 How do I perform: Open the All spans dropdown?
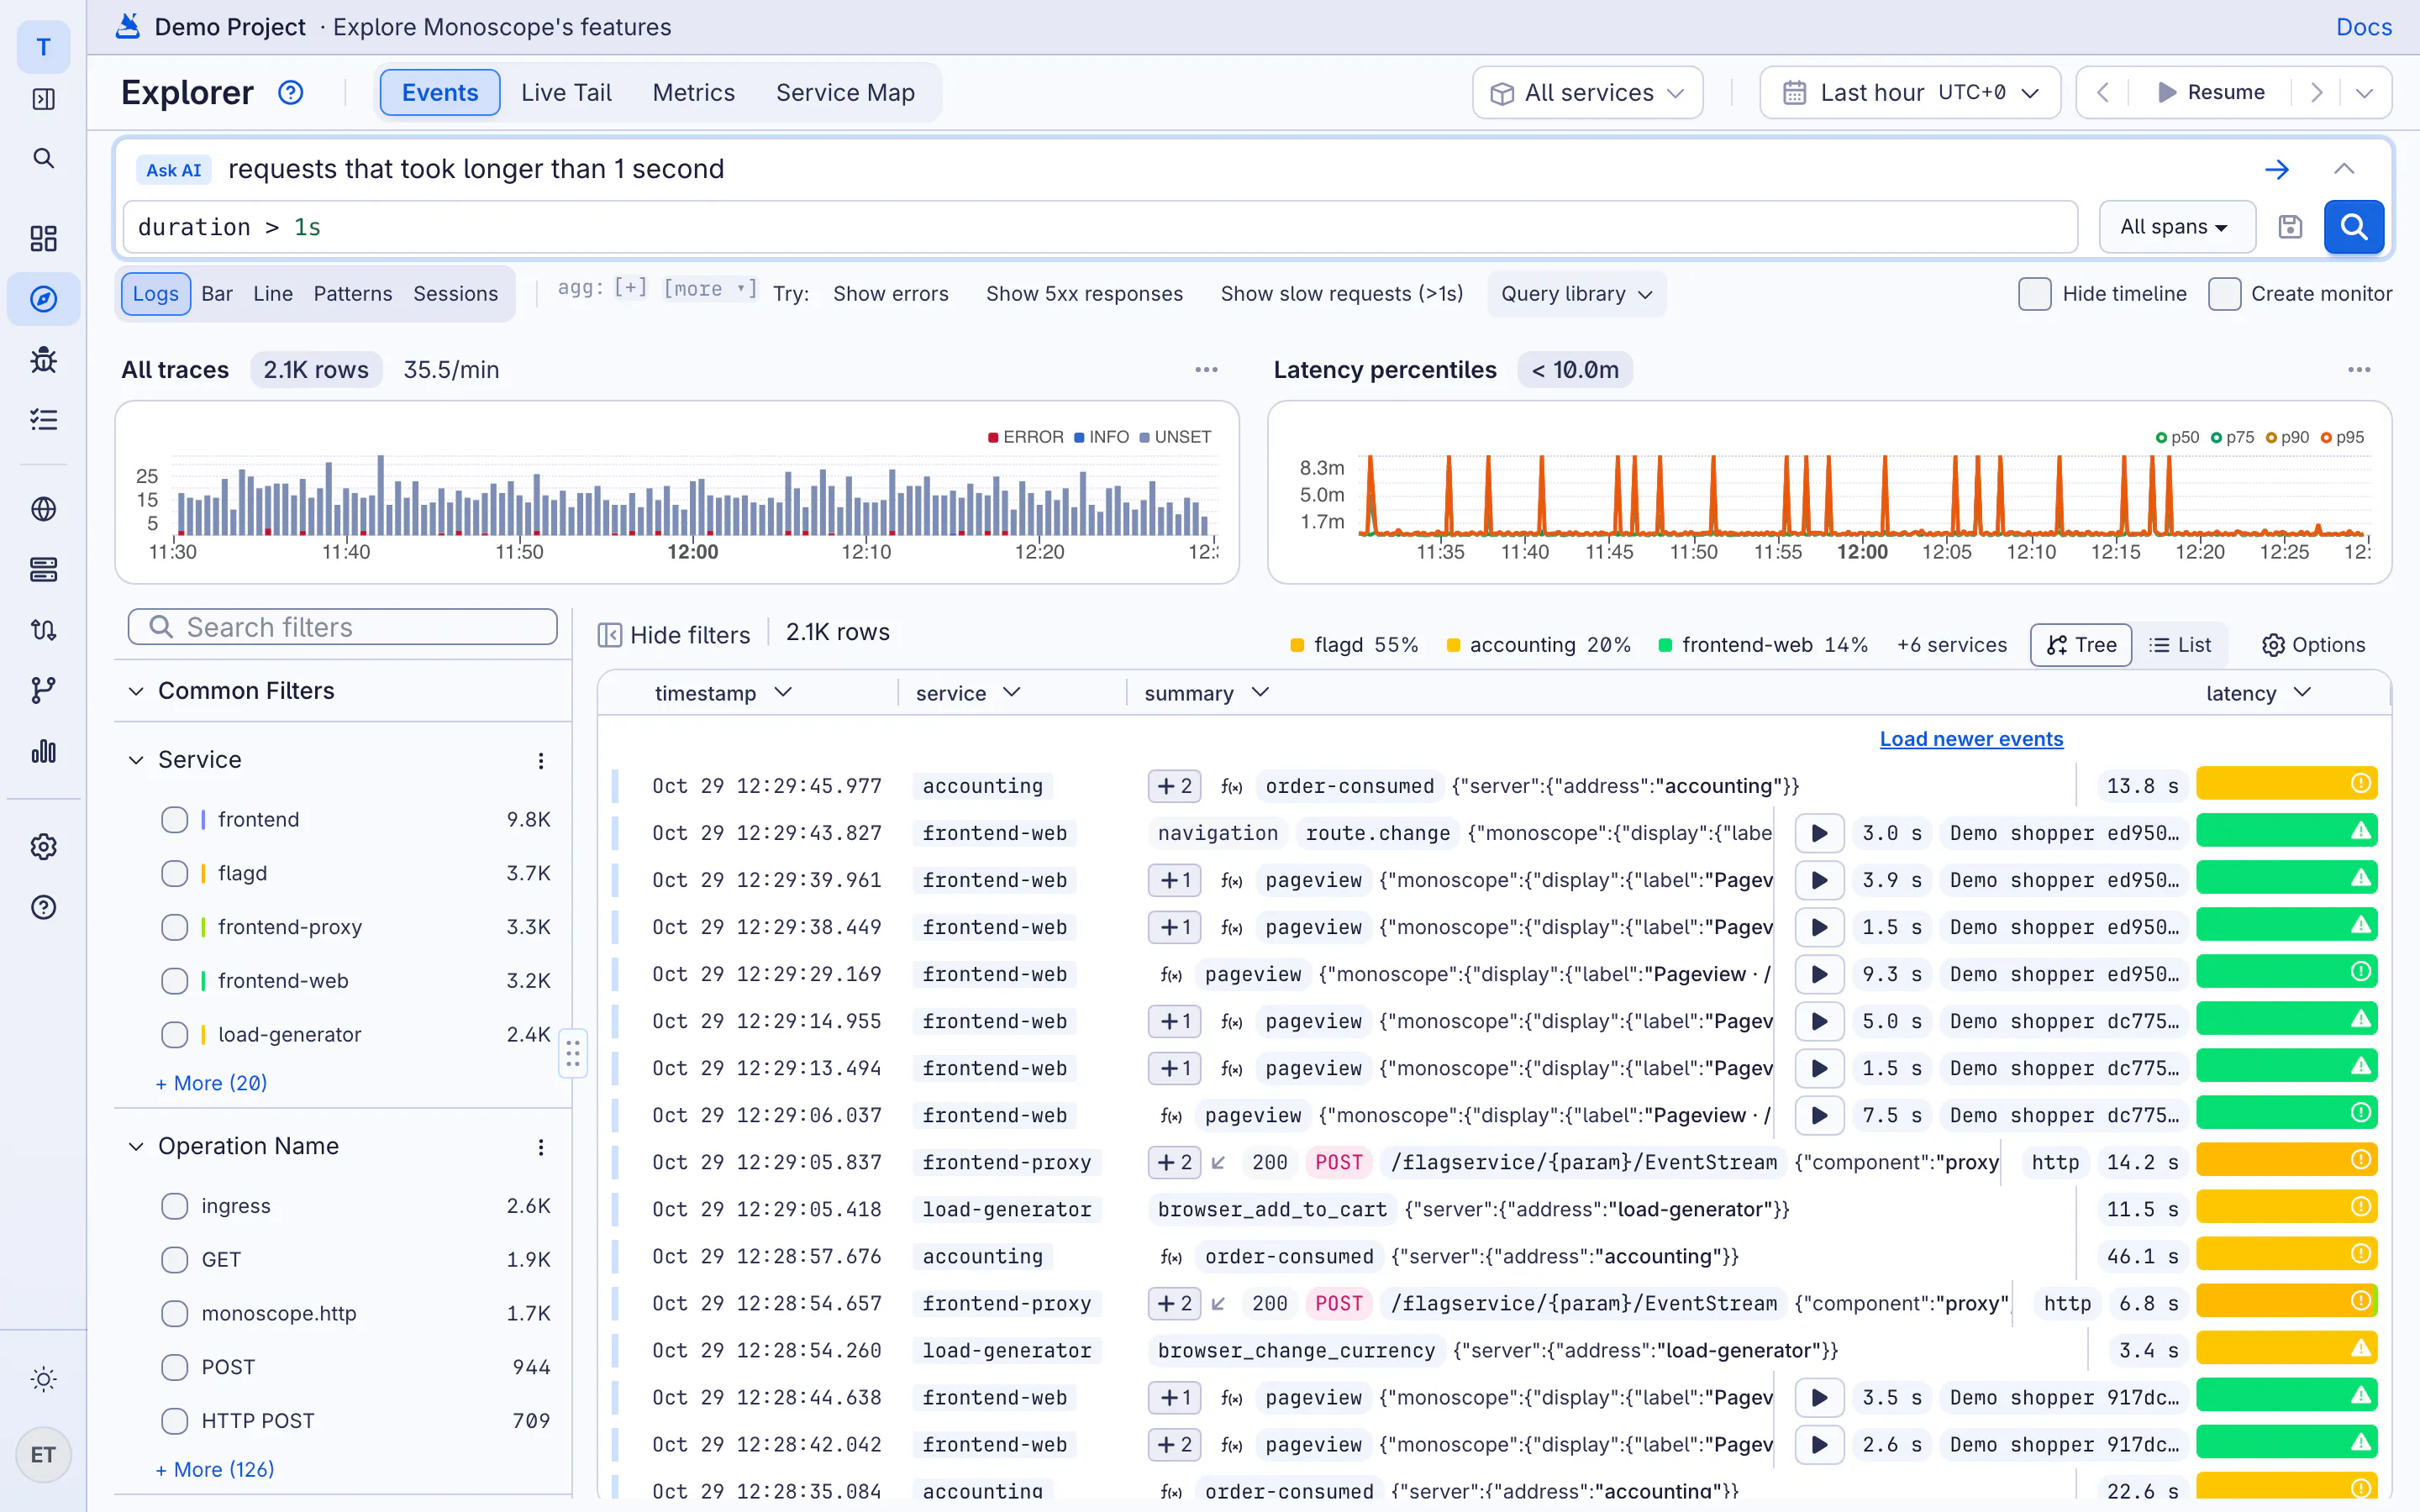[2176, 227]
